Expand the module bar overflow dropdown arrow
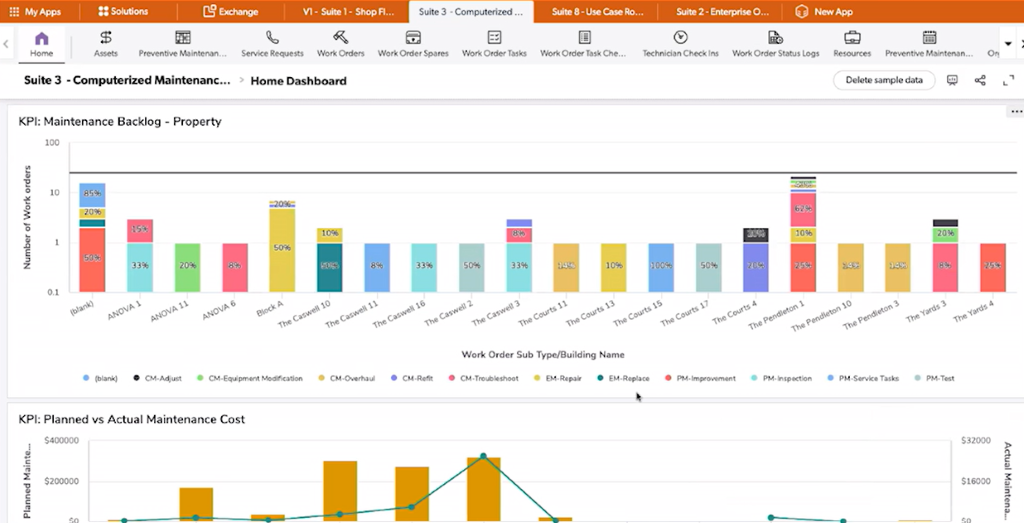The width and height of the screenshot is (1024, 523). click(x=1008, y=44)
